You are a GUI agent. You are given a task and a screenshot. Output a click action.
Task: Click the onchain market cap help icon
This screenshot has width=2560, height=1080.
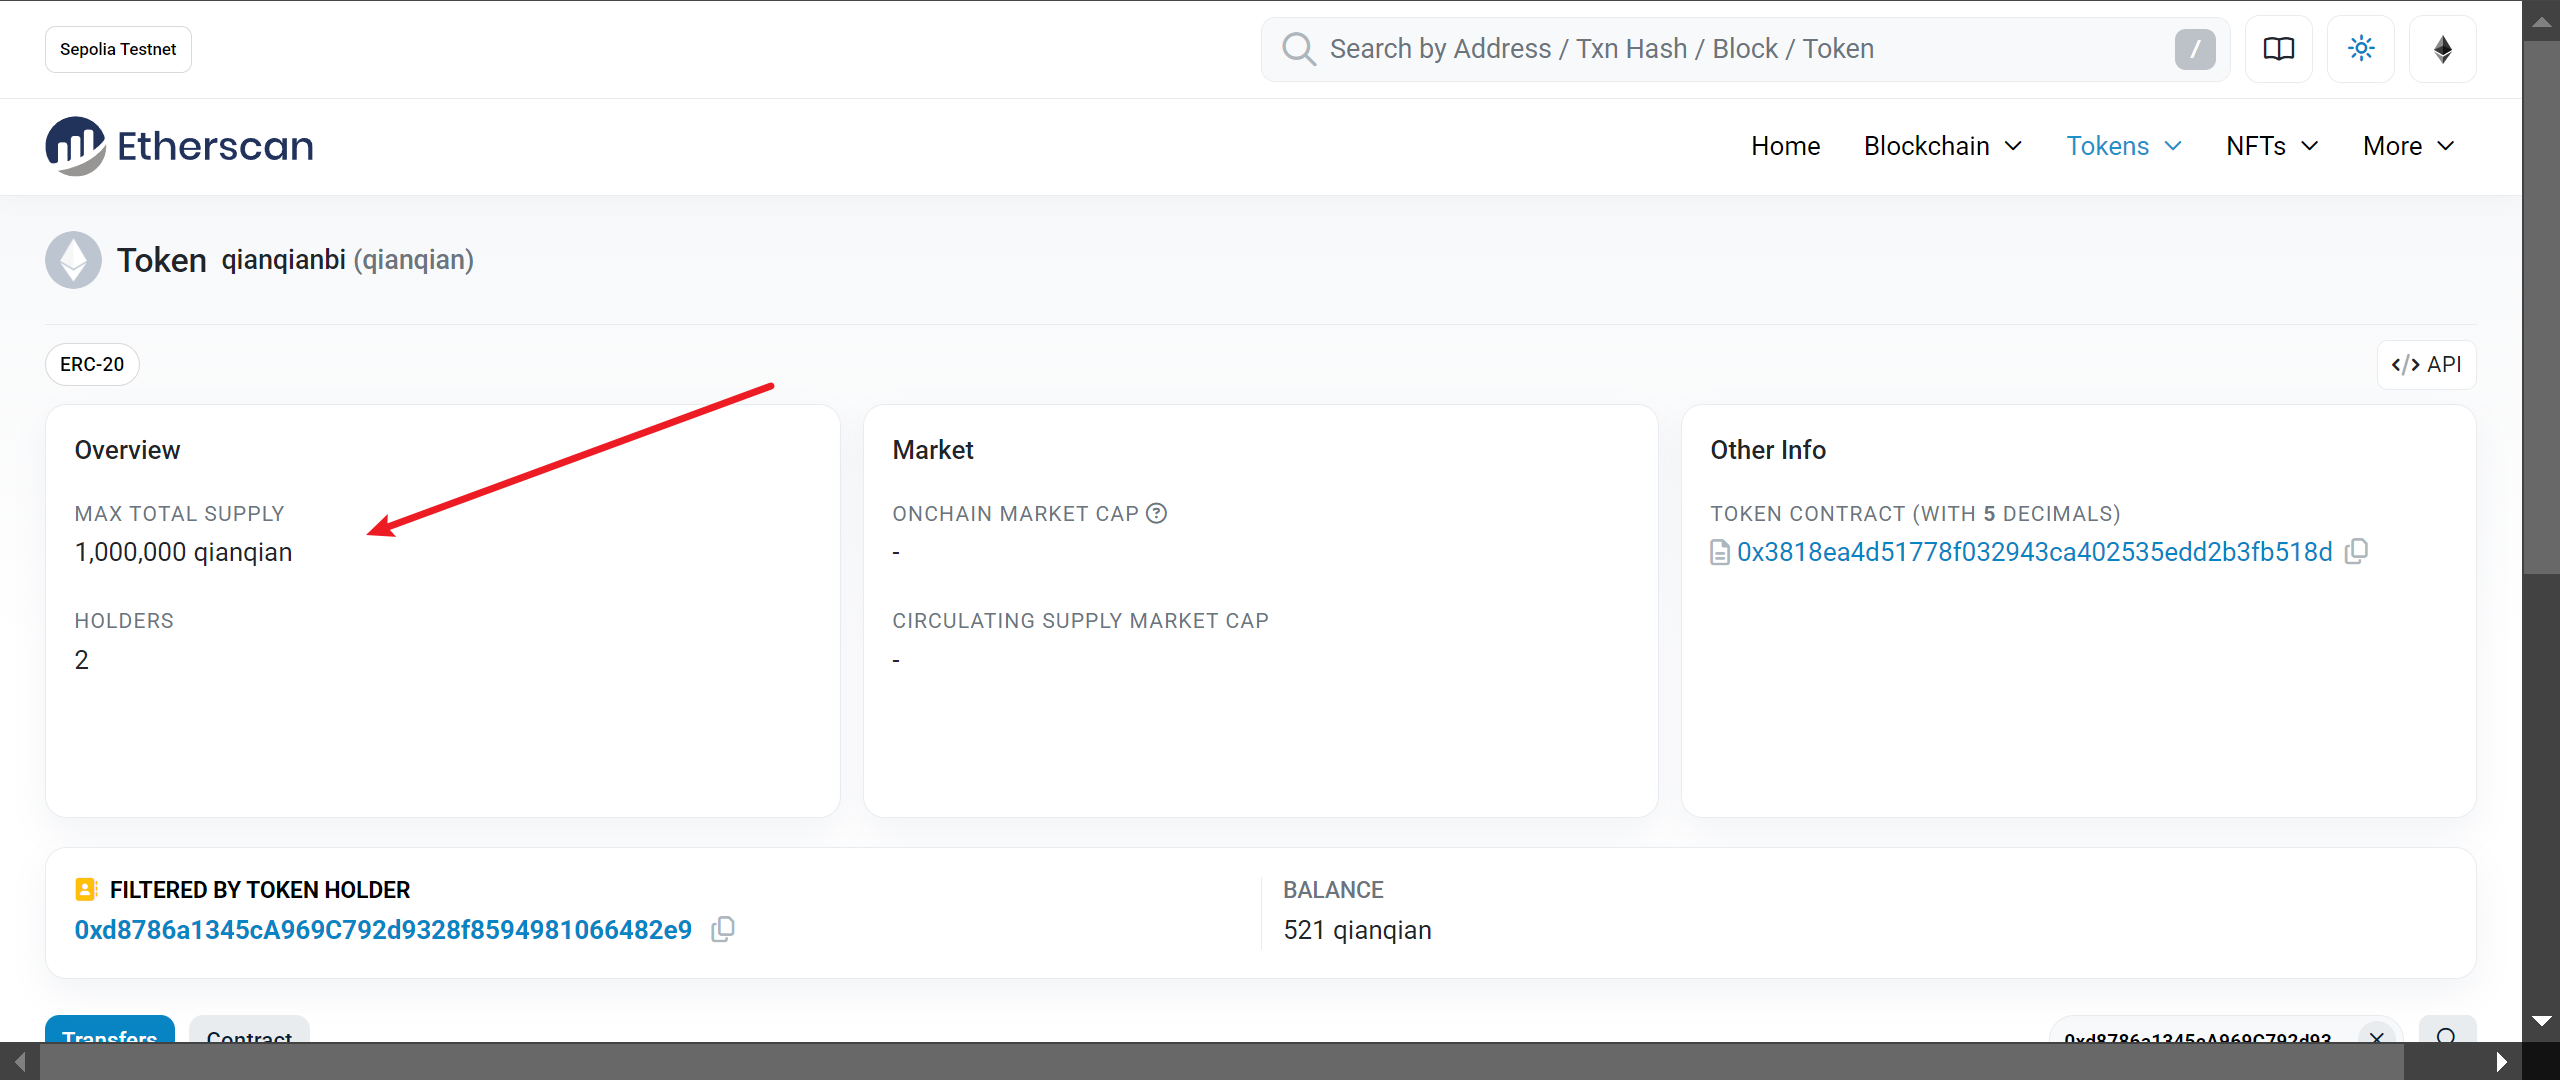[1156, 513]
